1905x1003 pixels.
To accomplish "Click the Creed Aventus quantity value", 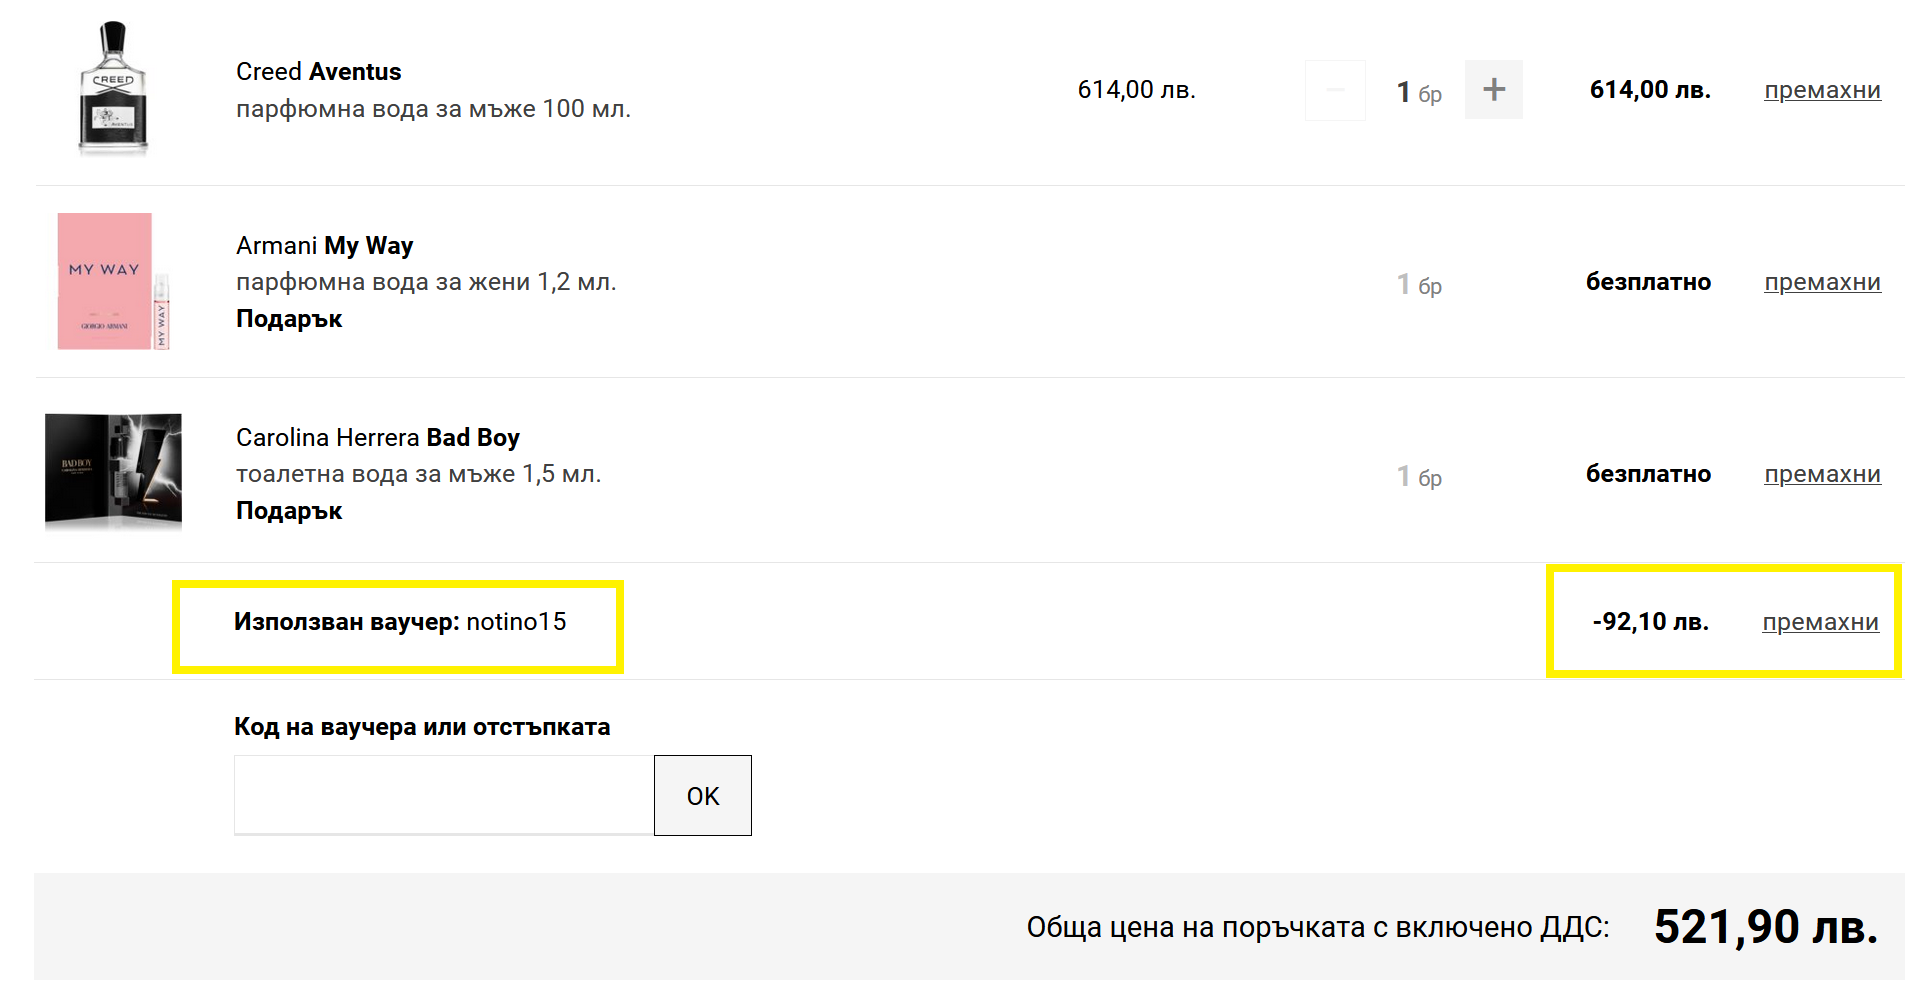I will pos(1404,92).
